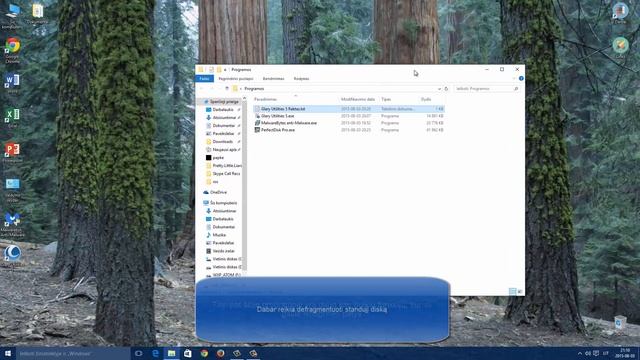Viewport: 640px width, 360px height.
Task: Click the PerfectDisk Pro.exe file icon
Action: [257, 130]
